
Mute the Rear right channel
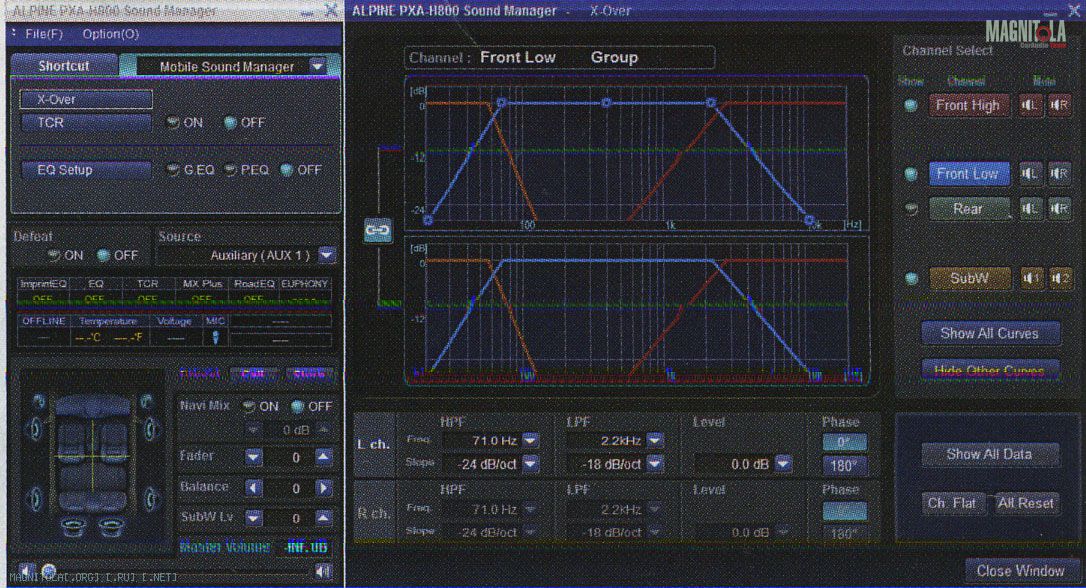point(1060,208)
